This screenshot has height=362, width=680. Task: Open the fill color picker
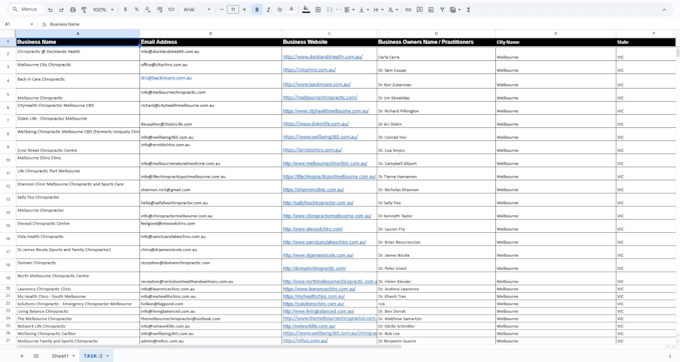(306, 10)
